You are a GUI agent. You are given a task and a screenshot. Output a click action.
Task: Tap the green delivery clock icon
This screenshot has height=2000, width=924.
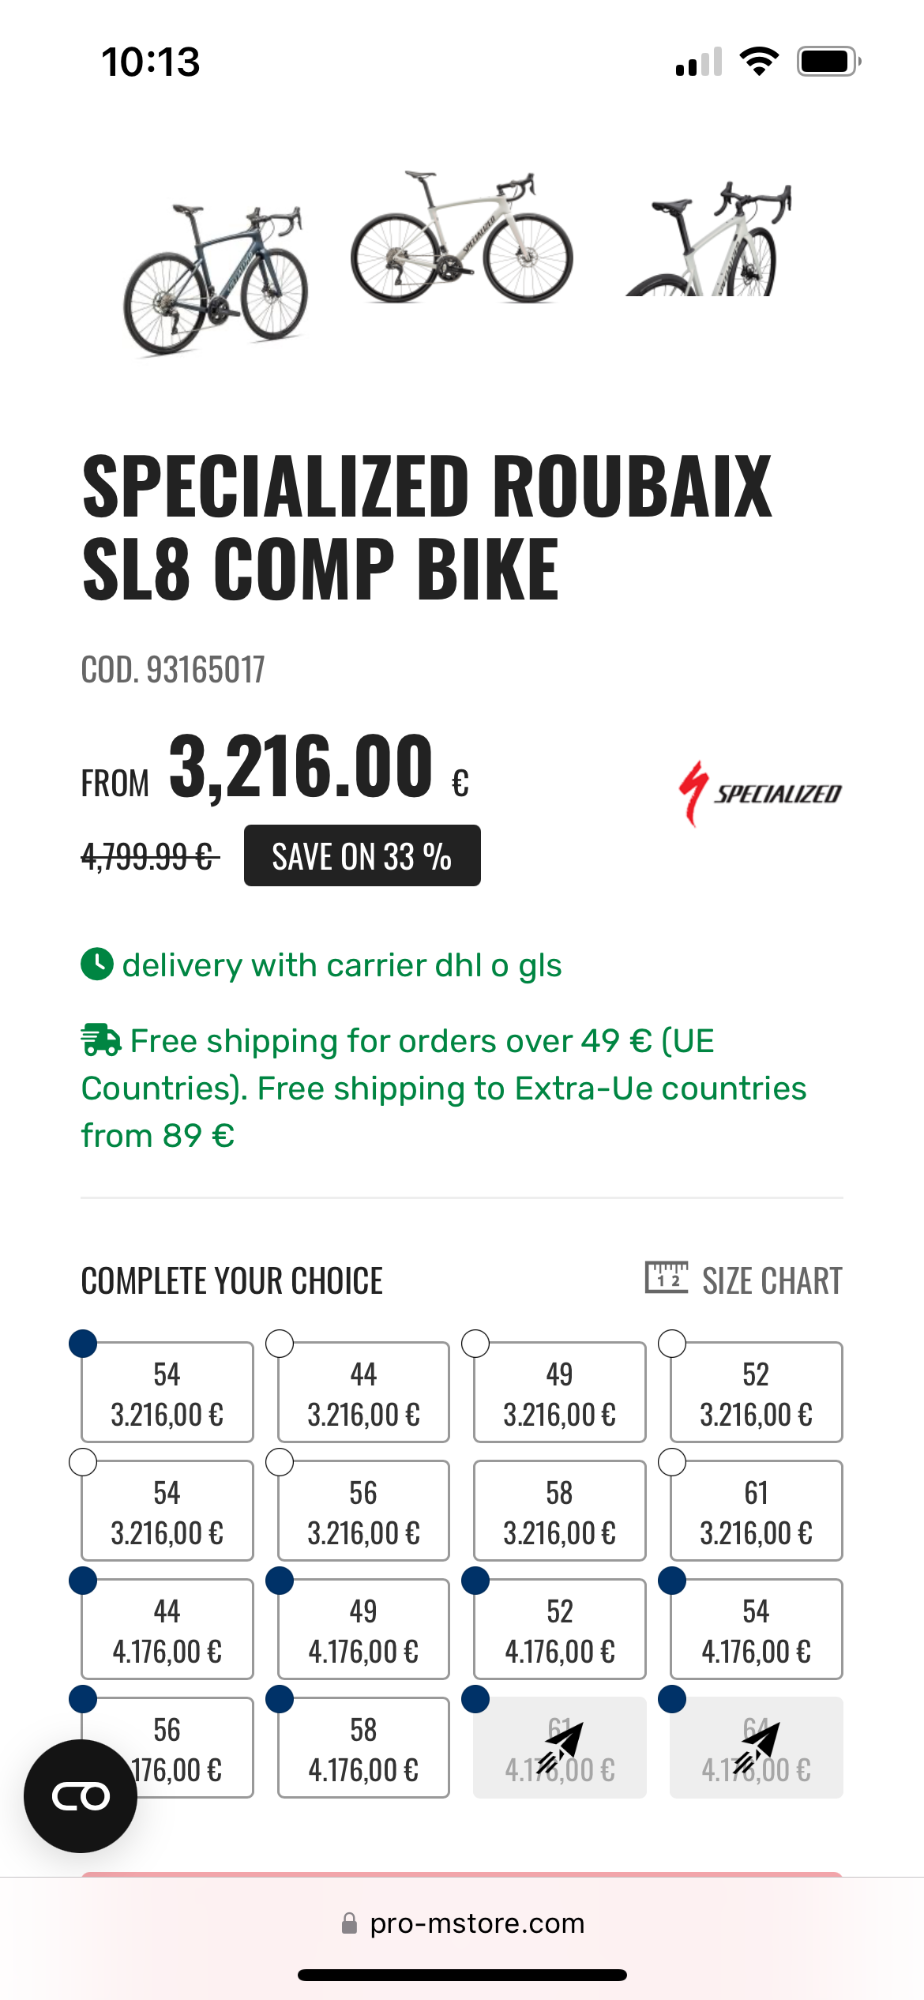coord(97,965)
